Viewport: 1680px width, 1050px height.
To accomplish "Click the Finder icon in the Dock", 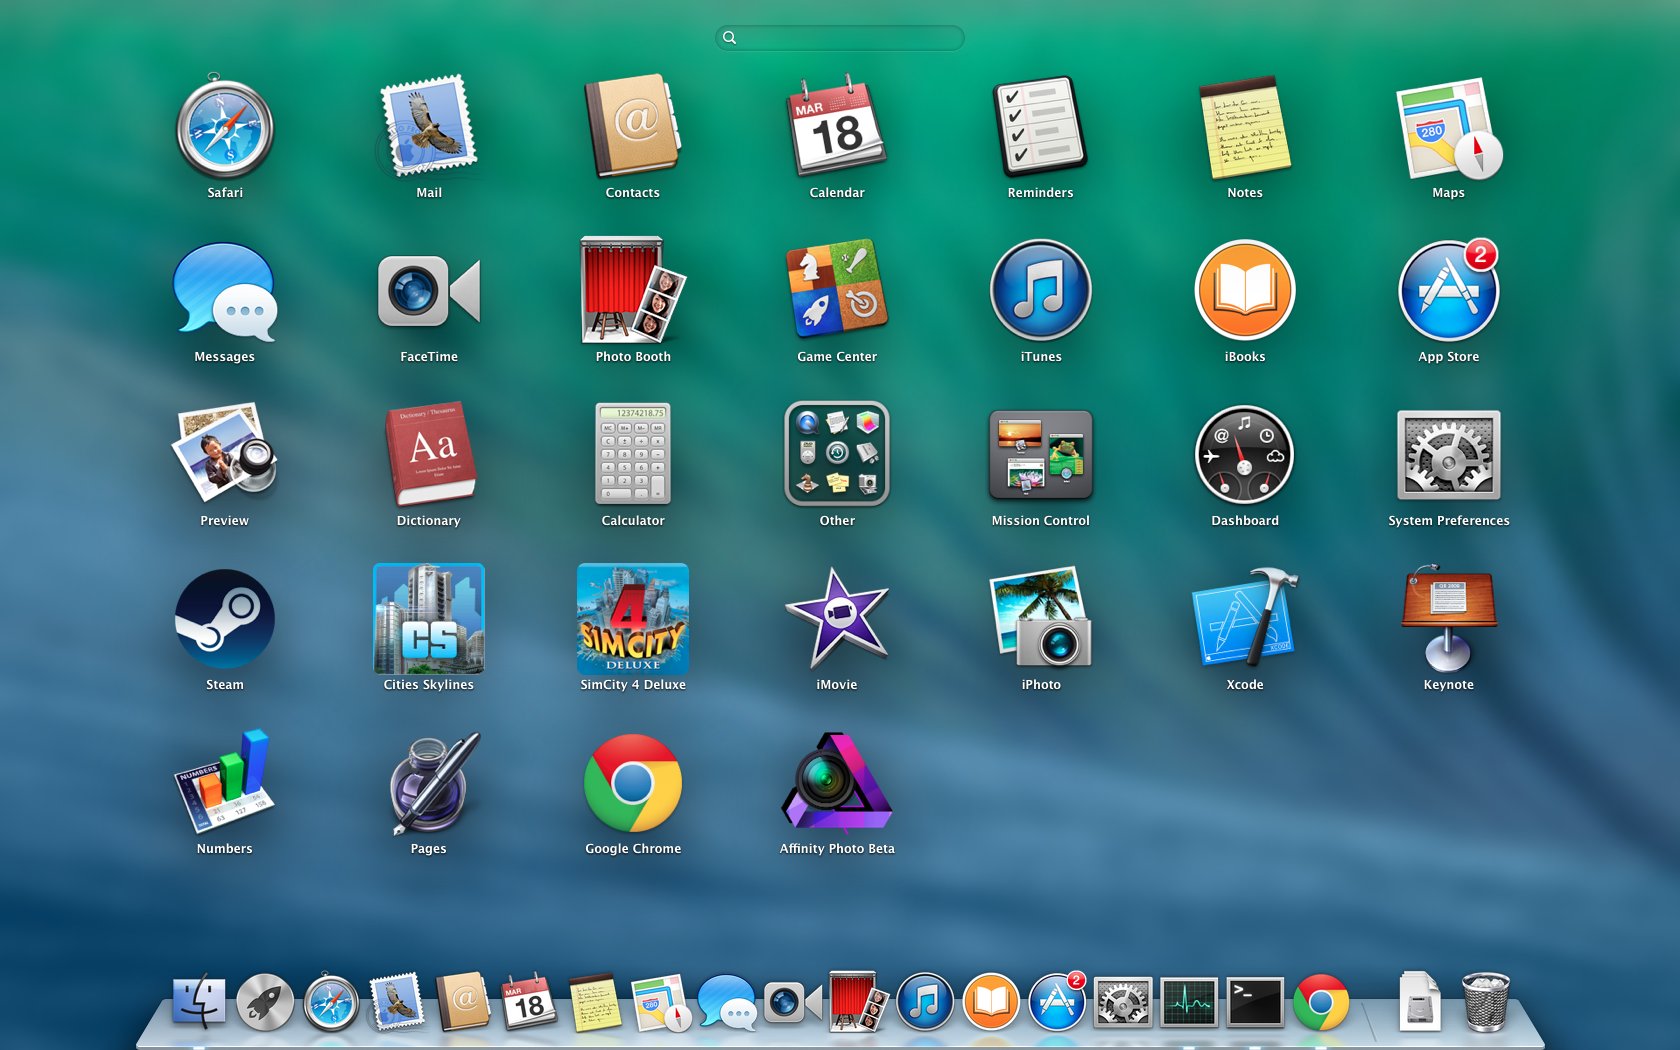I will pyautogui.click(x=199, y=1001).
